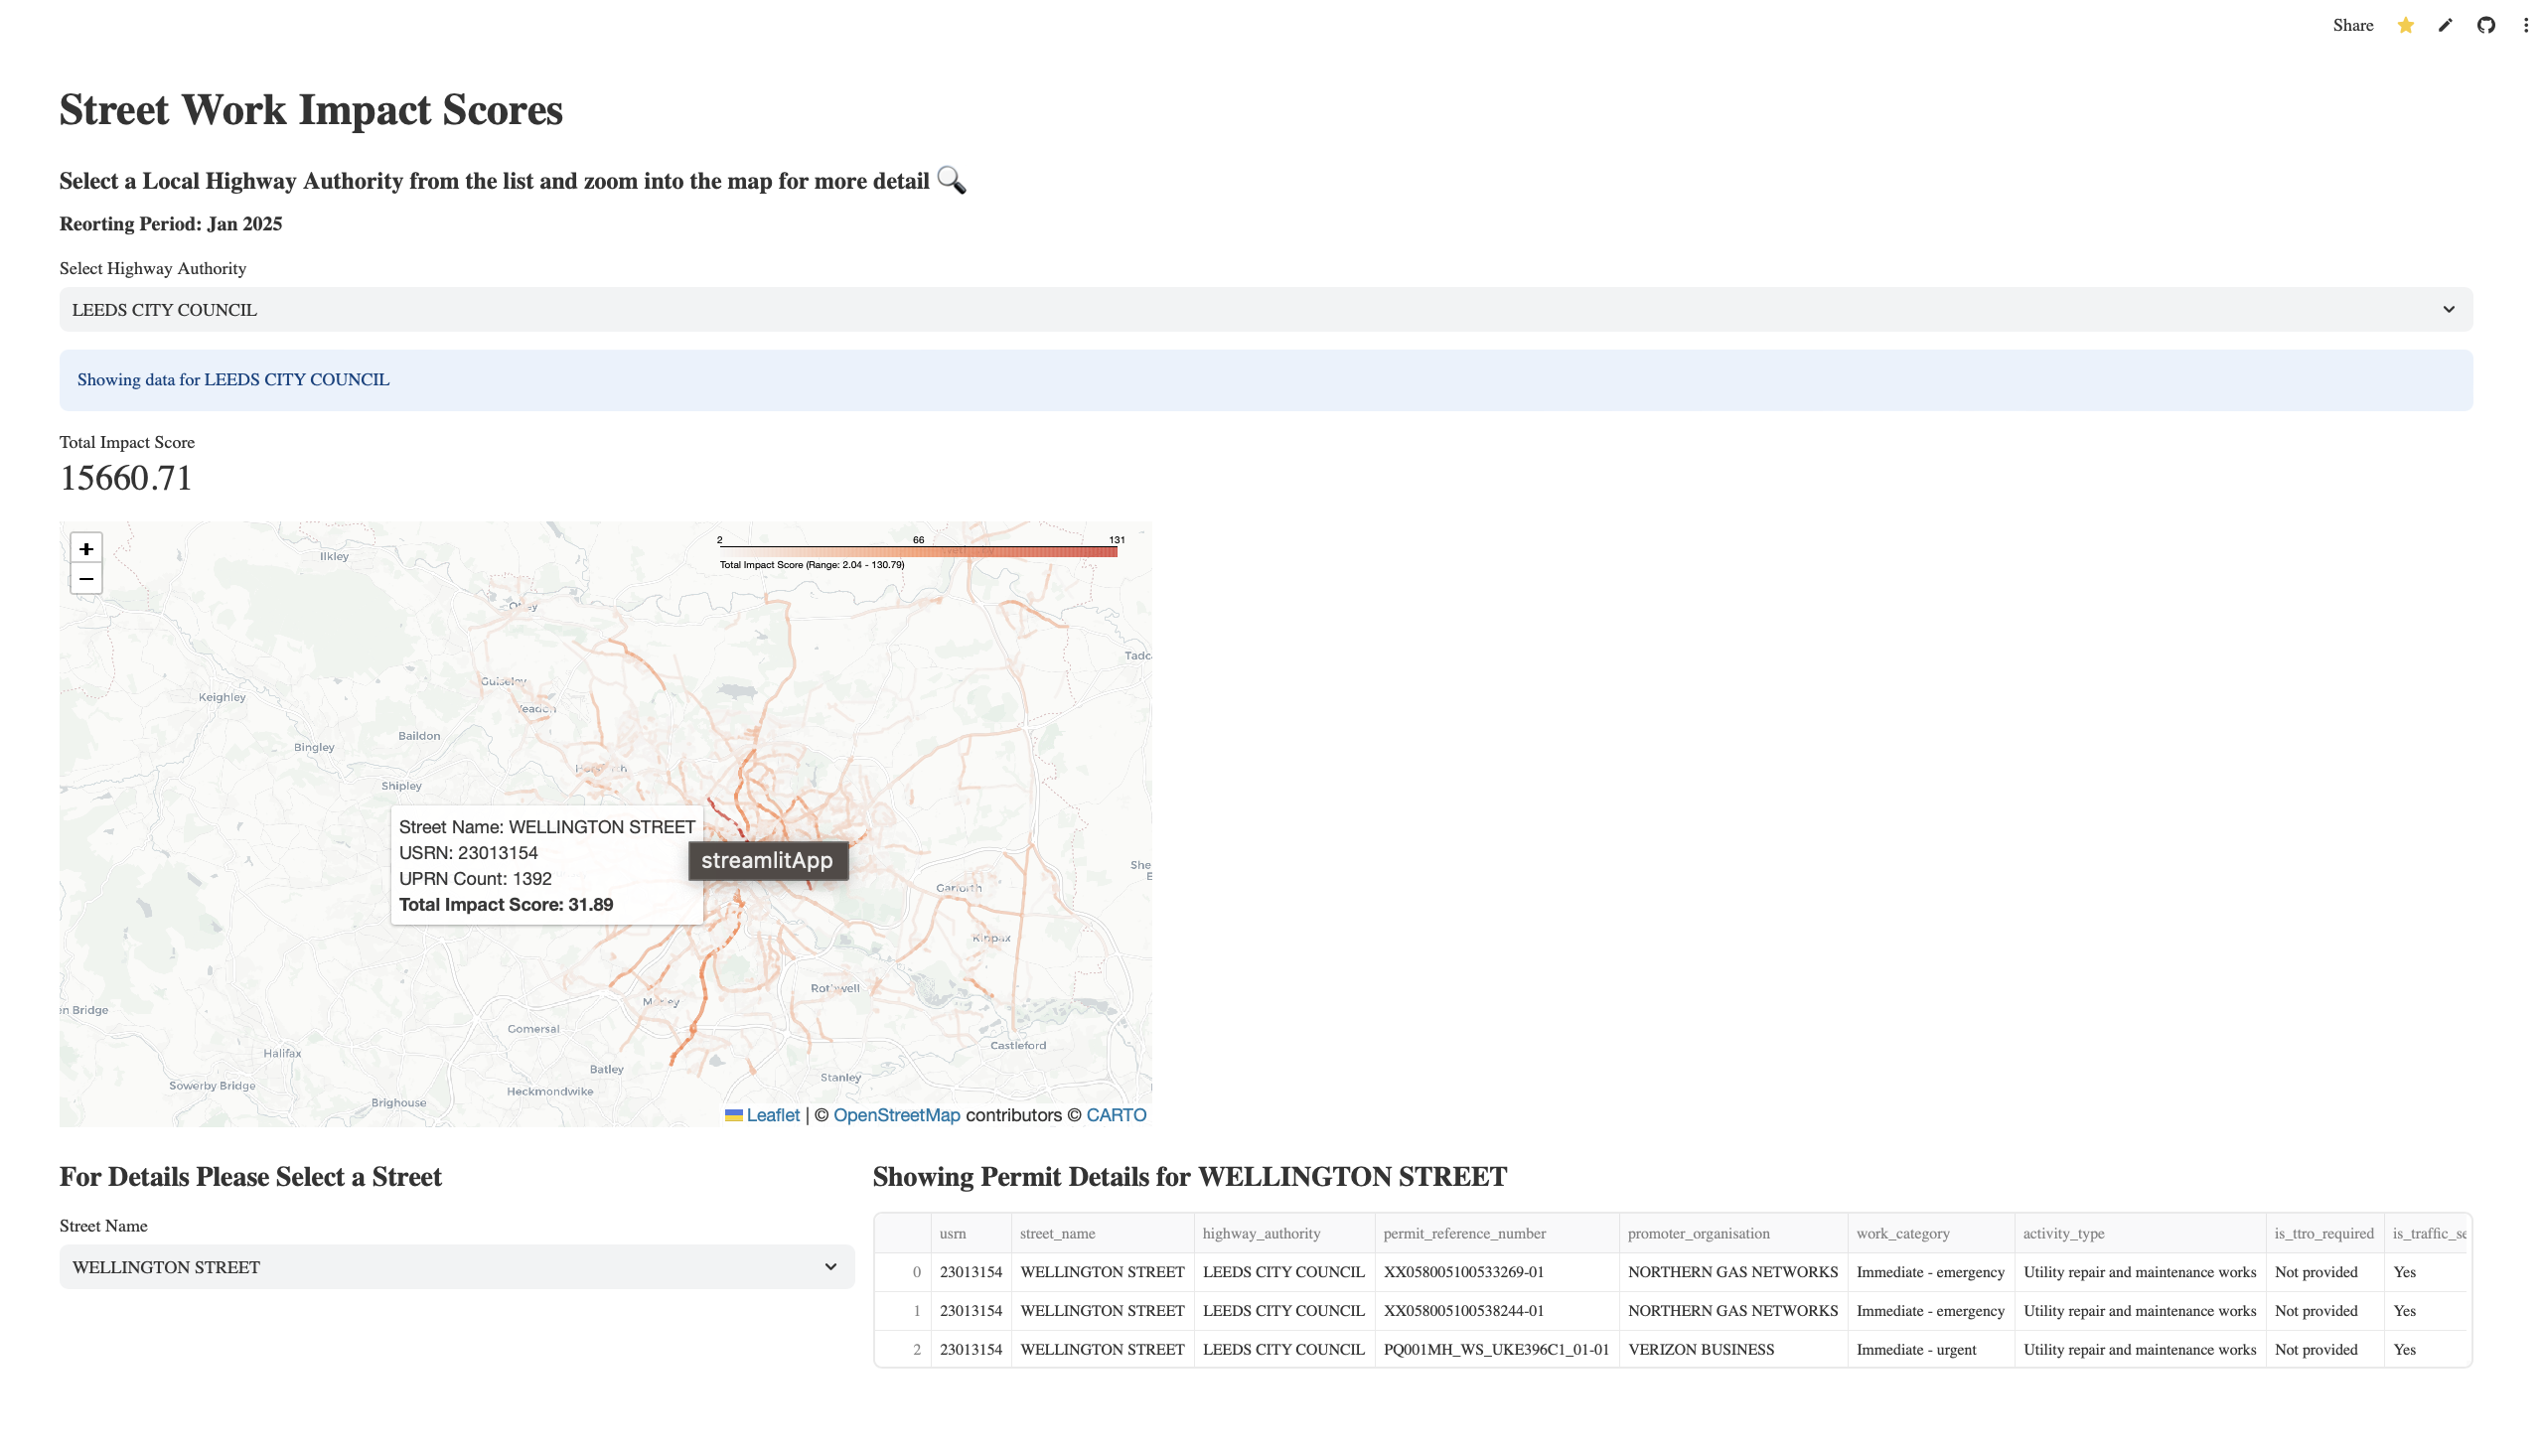Sort table by promoter_organisation column
This screenshot has width=2543, height=1456.
(1698, 1234)
